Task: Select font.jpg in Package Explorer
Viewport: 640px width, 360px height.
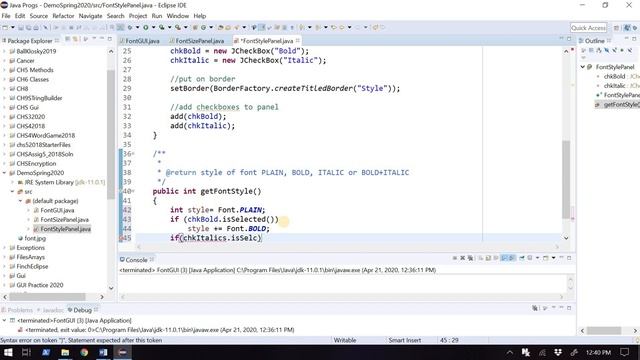Action: 35,238
